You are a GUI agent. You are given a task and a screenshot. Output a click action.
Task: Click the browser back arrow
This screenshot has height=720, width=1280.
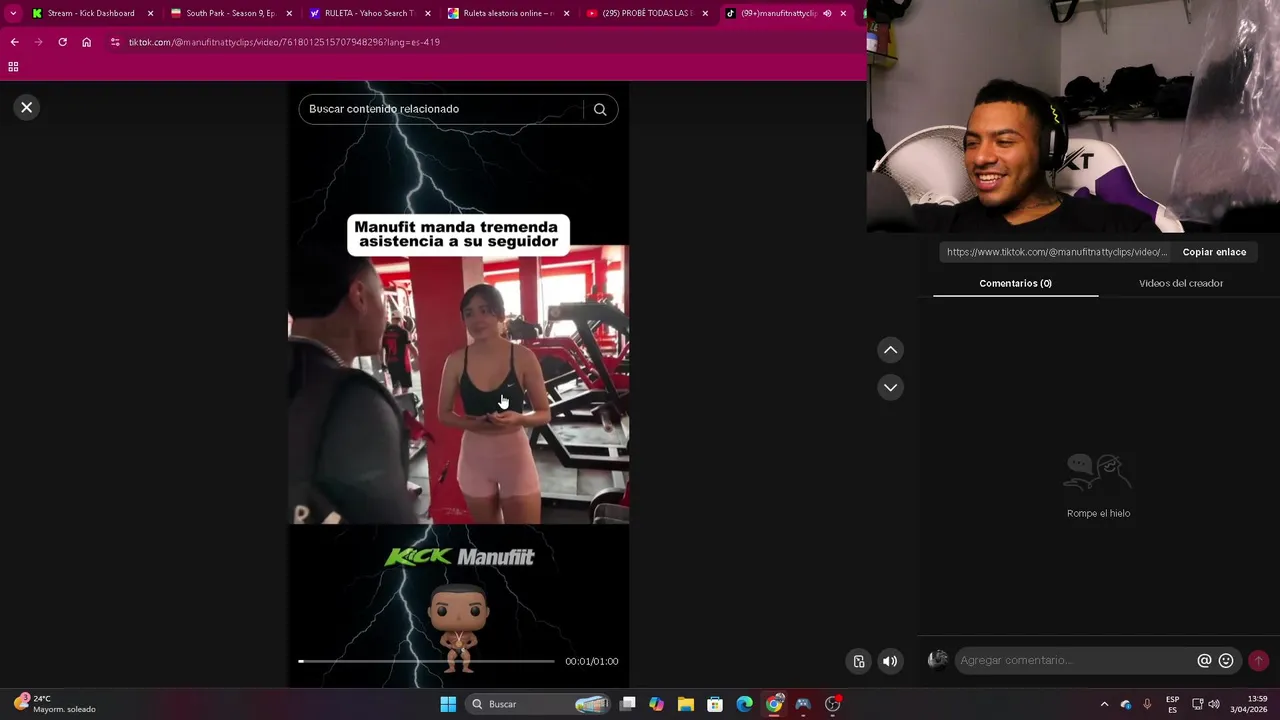click(x=14, y=42)
